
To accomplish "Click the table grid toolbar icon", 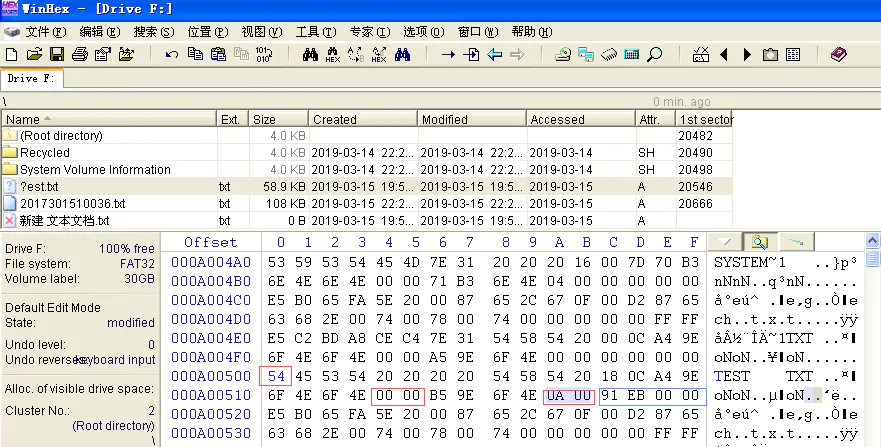I will point(793,54).
